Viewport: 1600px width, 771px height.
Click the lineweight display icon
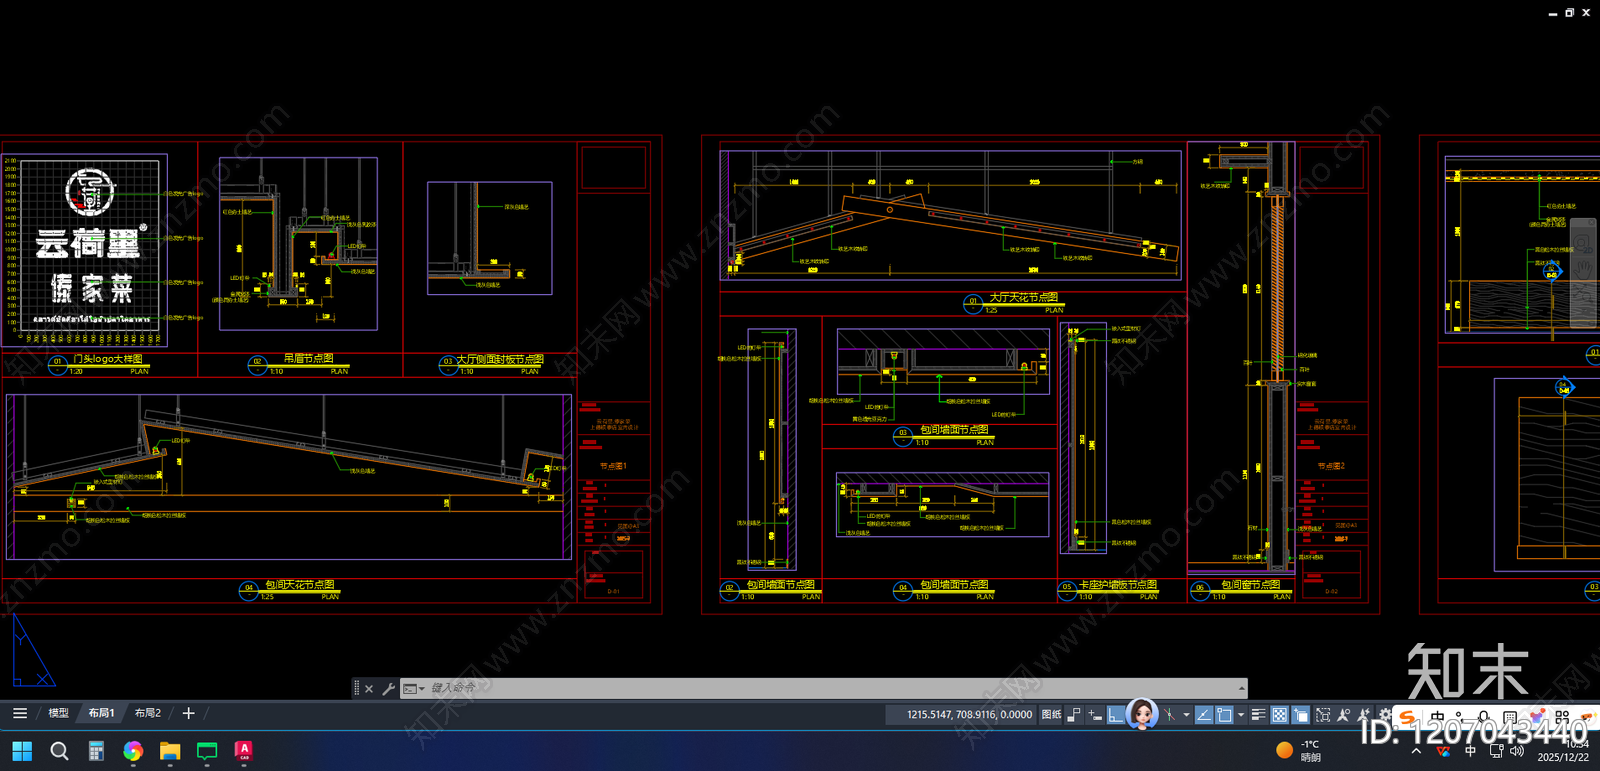(1258, 714)
